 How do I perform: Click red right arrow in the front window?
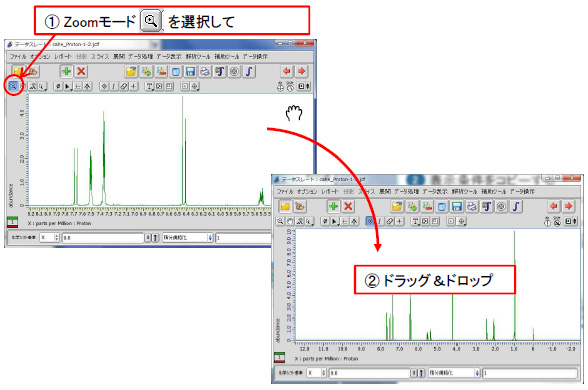568,206
